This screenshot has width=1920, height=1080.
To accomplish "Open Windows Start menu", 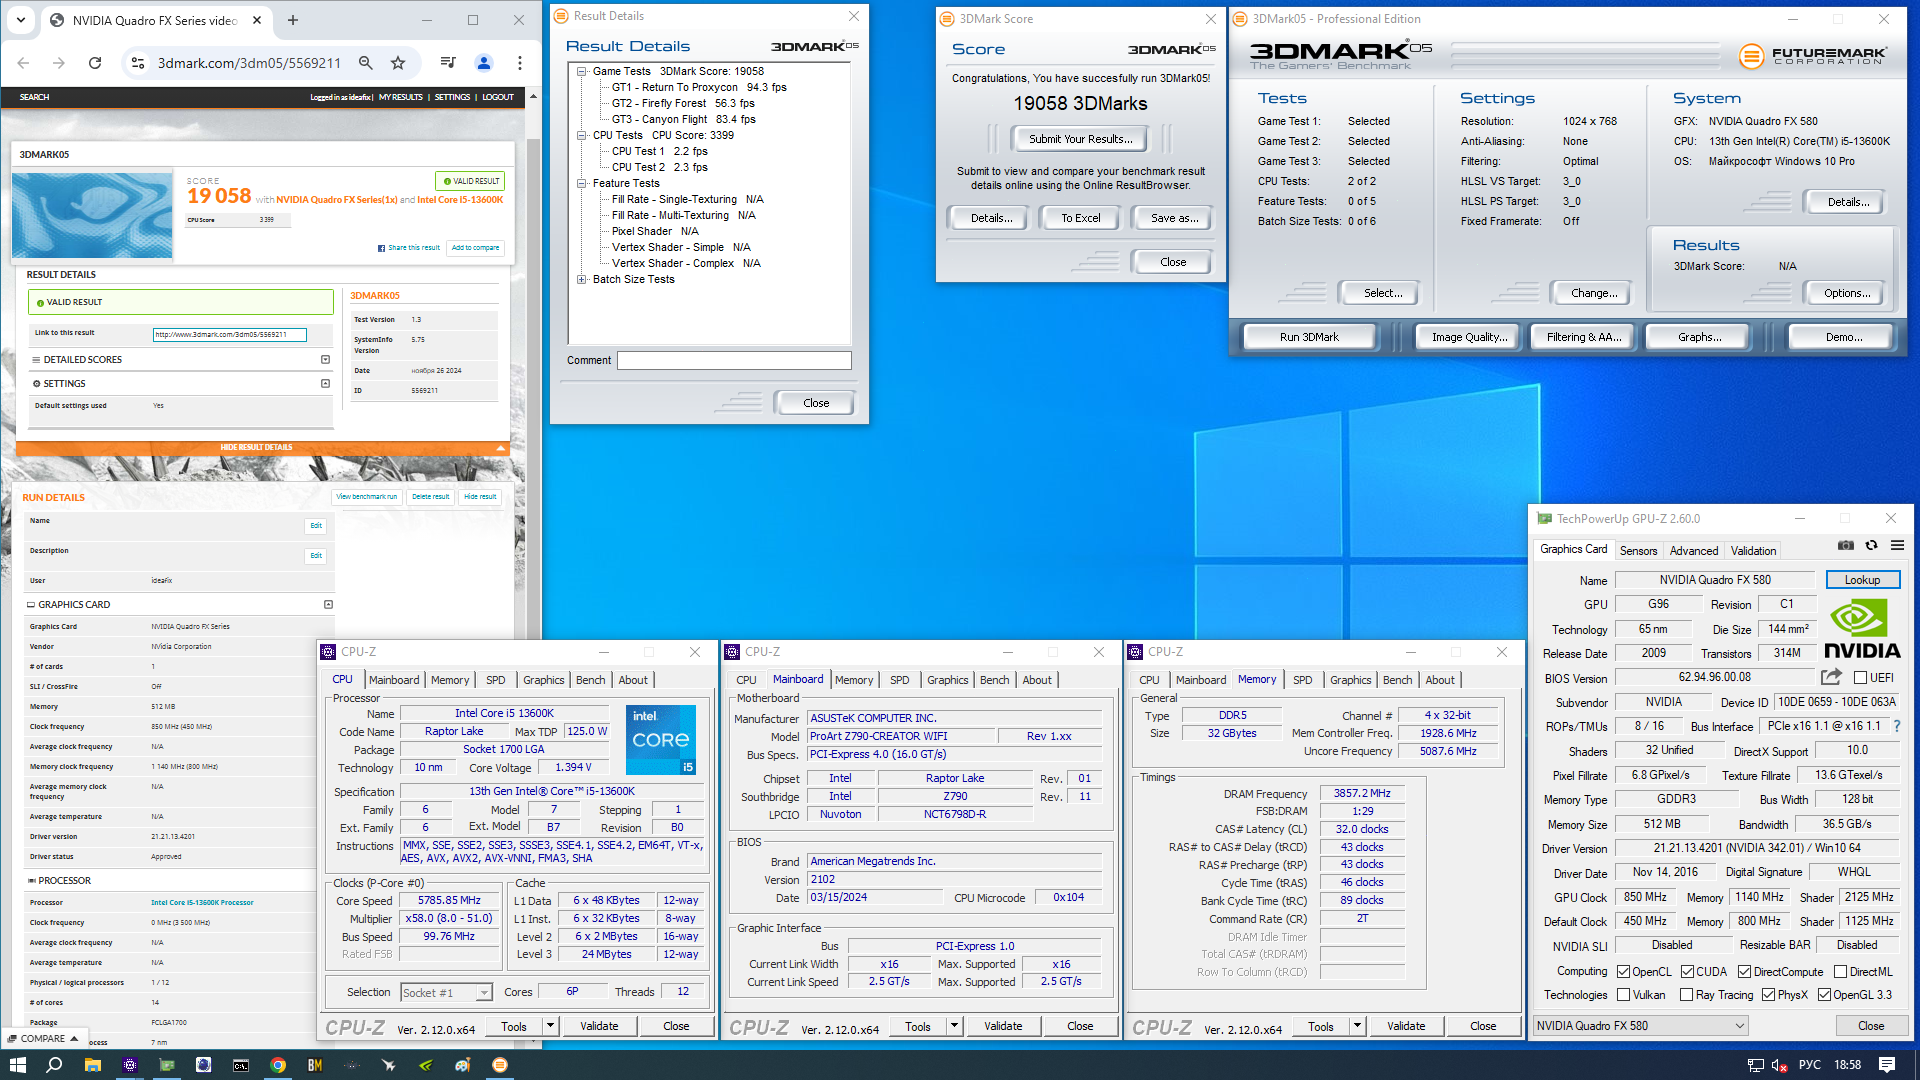I will click(18, 1065).
